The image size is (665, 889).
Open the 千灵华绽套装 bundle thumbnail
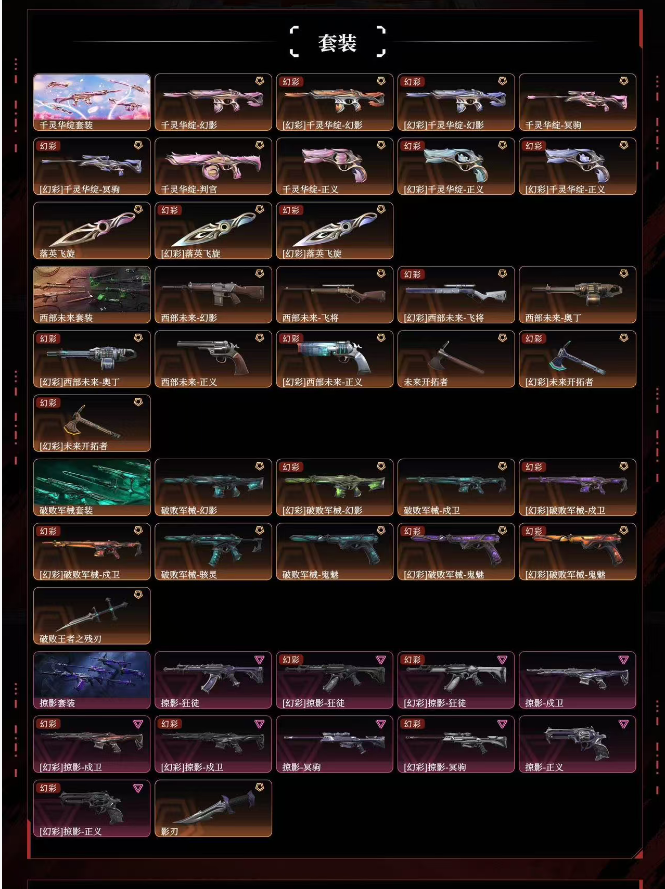pos(92,102)
